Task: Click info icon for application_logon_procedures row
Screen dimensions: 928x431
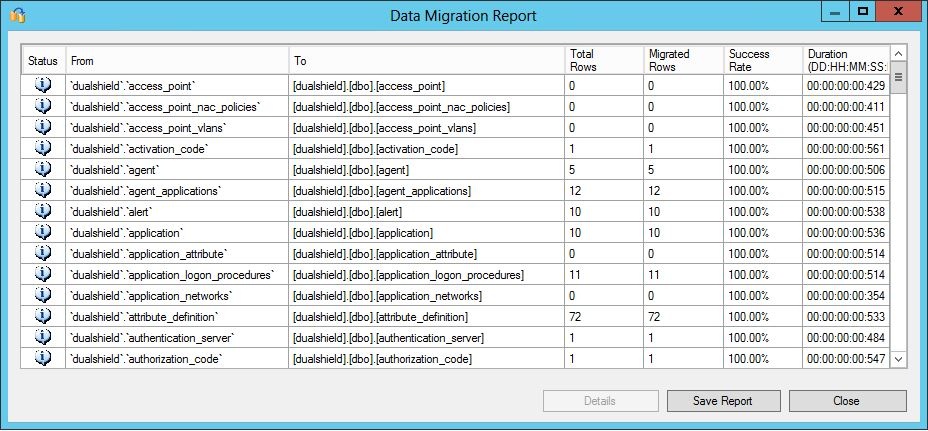Action: [x=43, y=274]
